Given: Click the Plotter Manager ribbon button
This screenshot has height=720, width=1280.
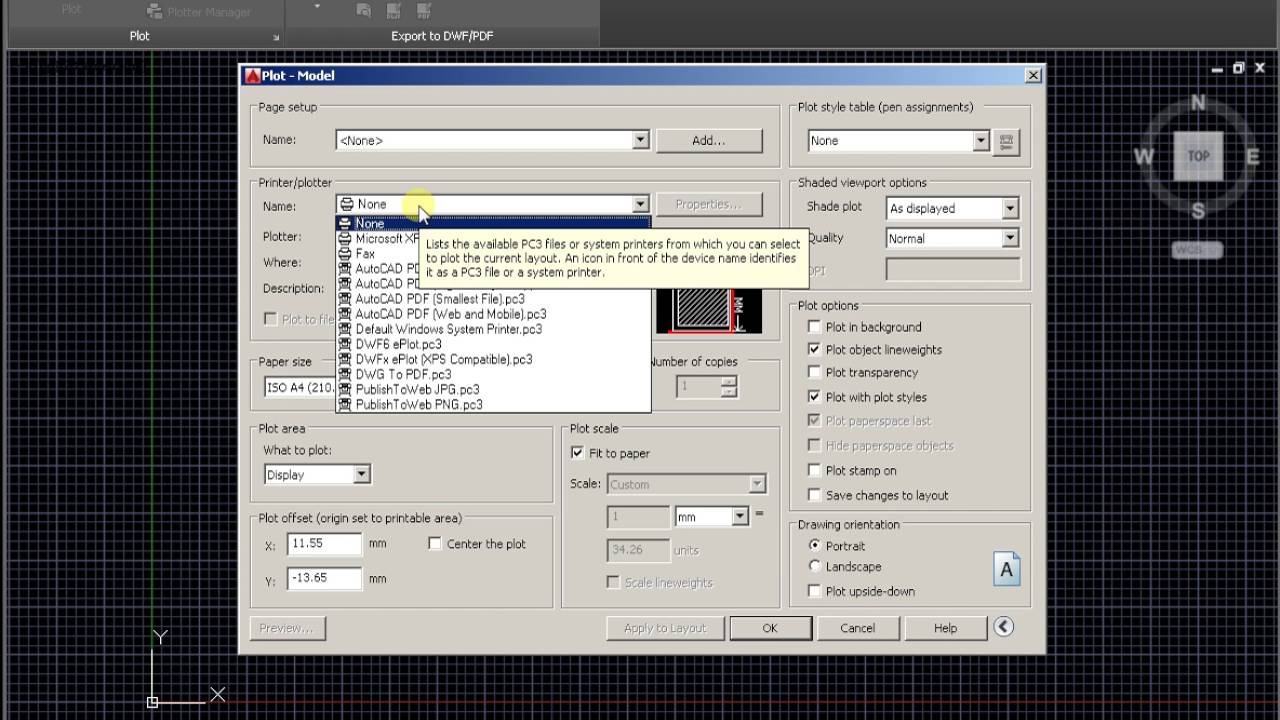Looking at the screenshot, I should (198, 12).
